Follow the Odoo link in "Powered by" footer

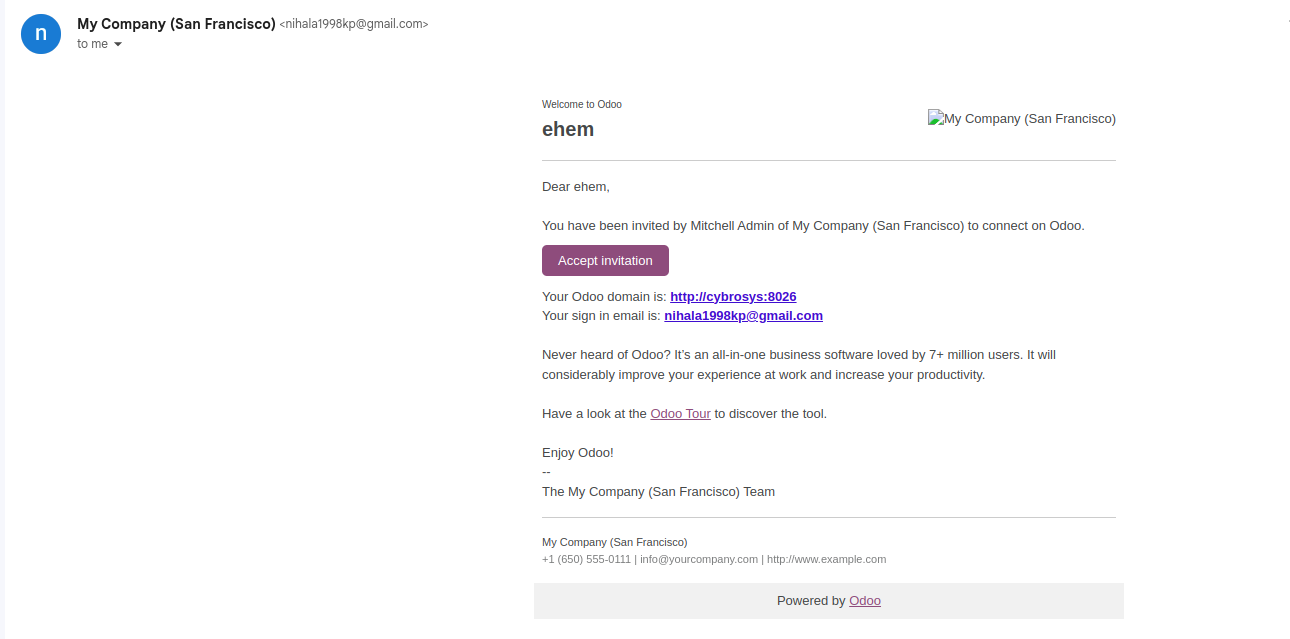click(865, 600)
